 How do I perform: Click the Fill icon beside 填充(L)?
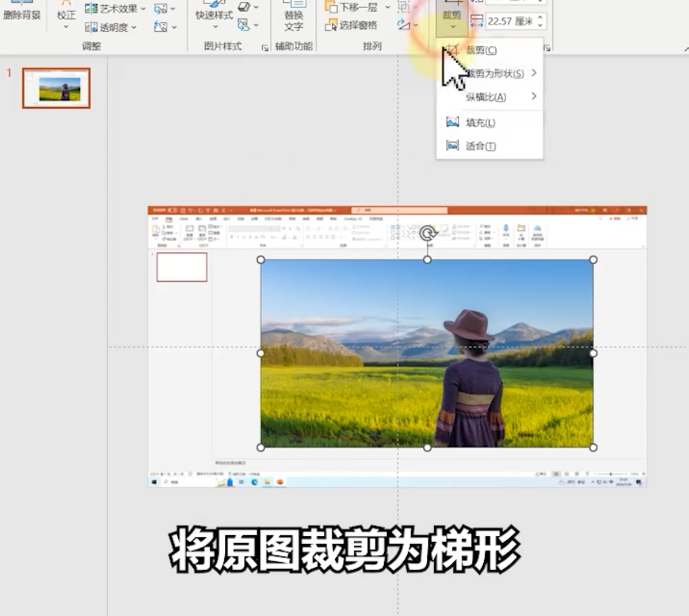(453, 123)
